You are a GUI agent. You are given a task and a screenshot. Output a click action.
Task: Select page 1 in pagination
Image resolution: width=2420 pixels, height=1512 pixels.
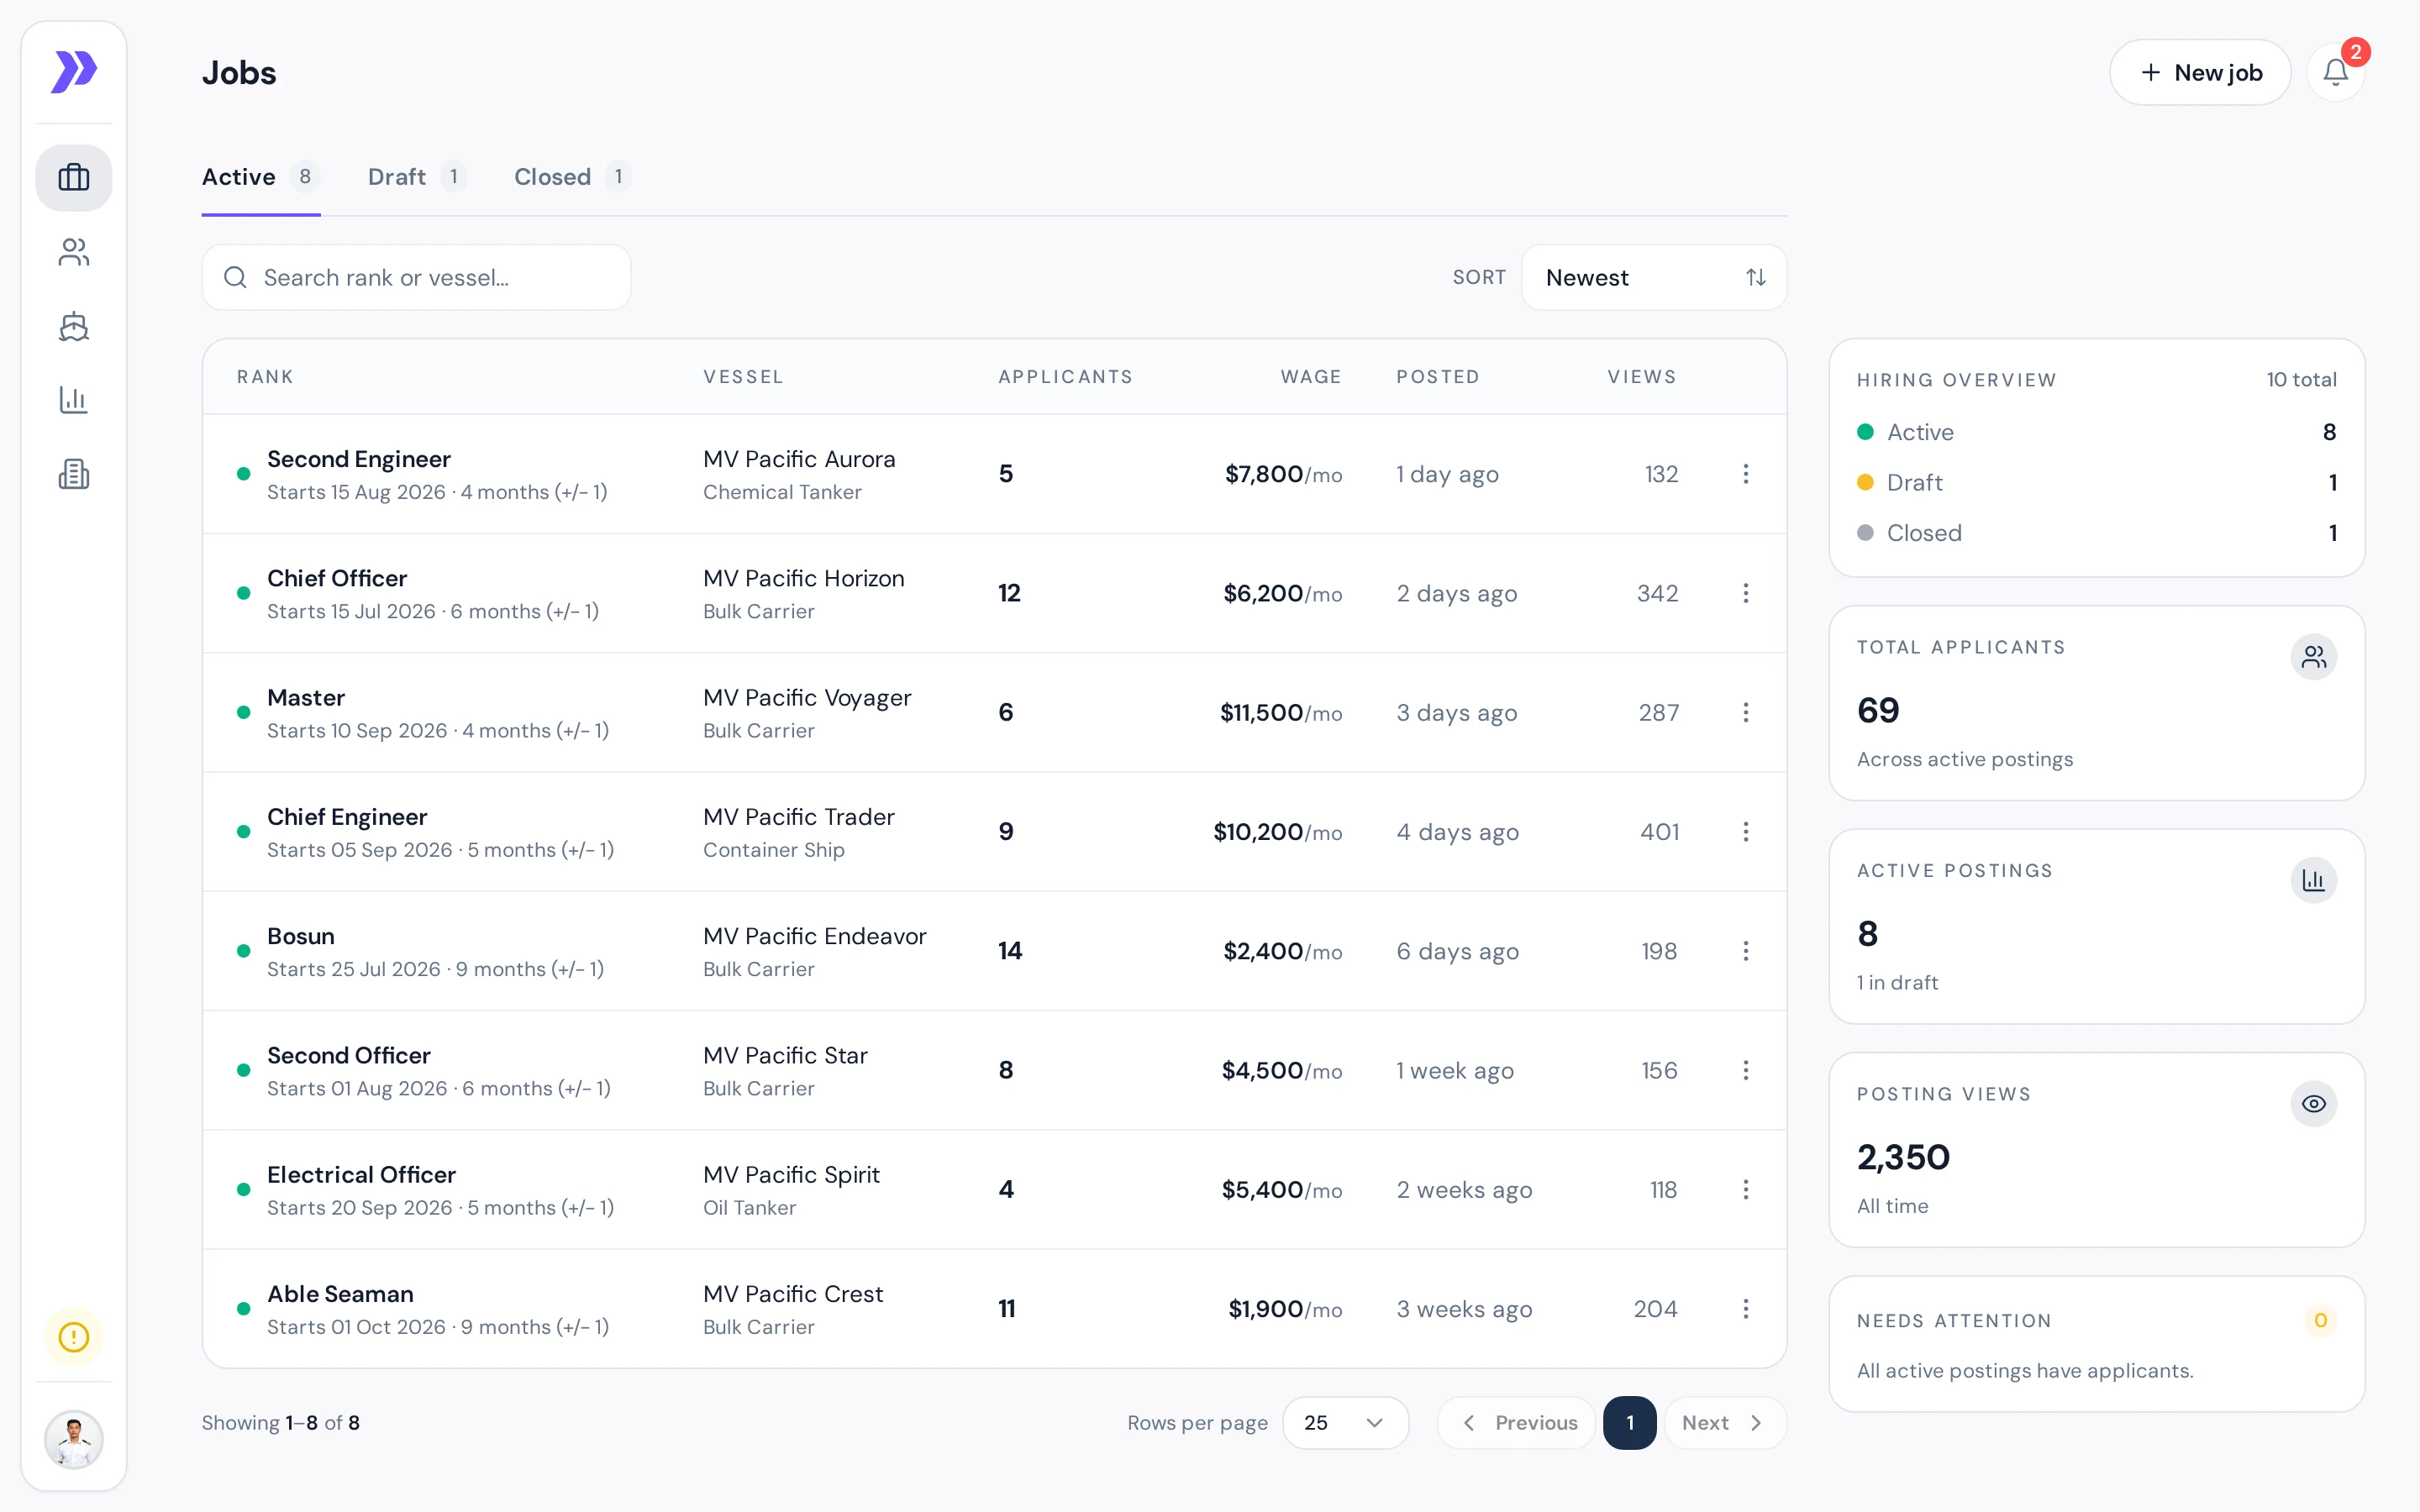click(1629, 1422)
